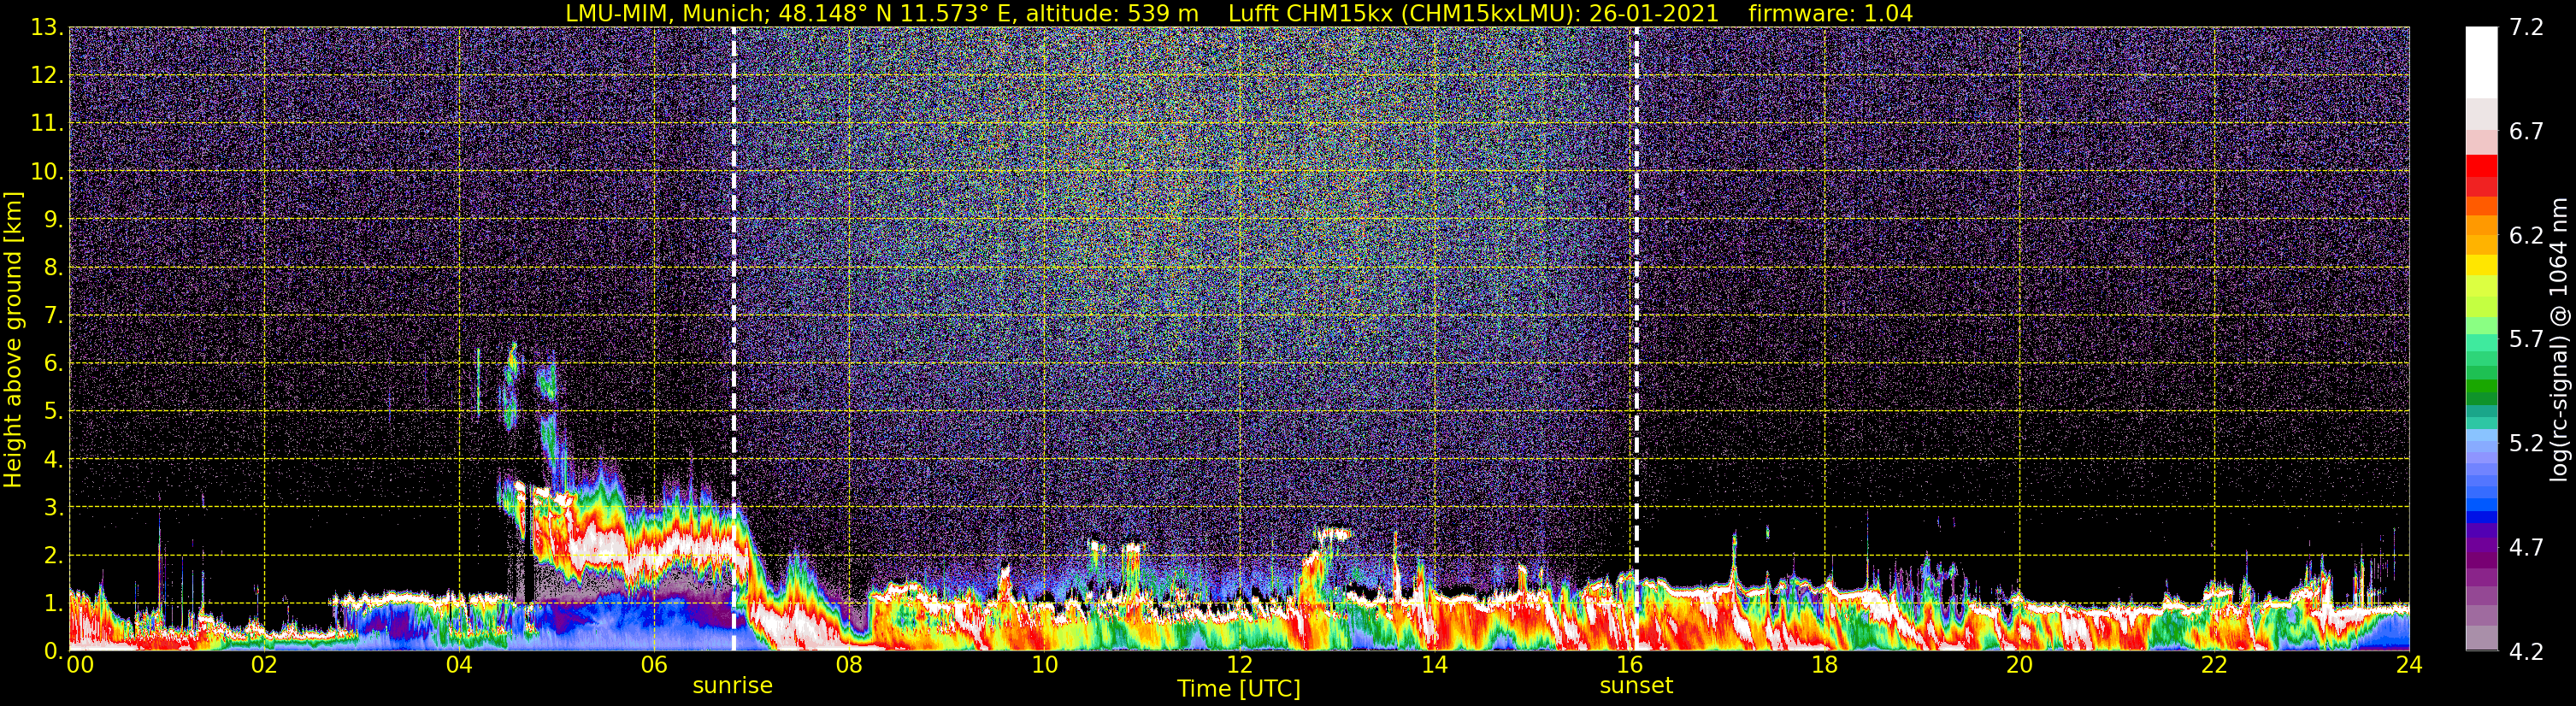Click the time axis tick '22'
This screenshot has width=2576, height=706.
click(x=2214, y=666)
